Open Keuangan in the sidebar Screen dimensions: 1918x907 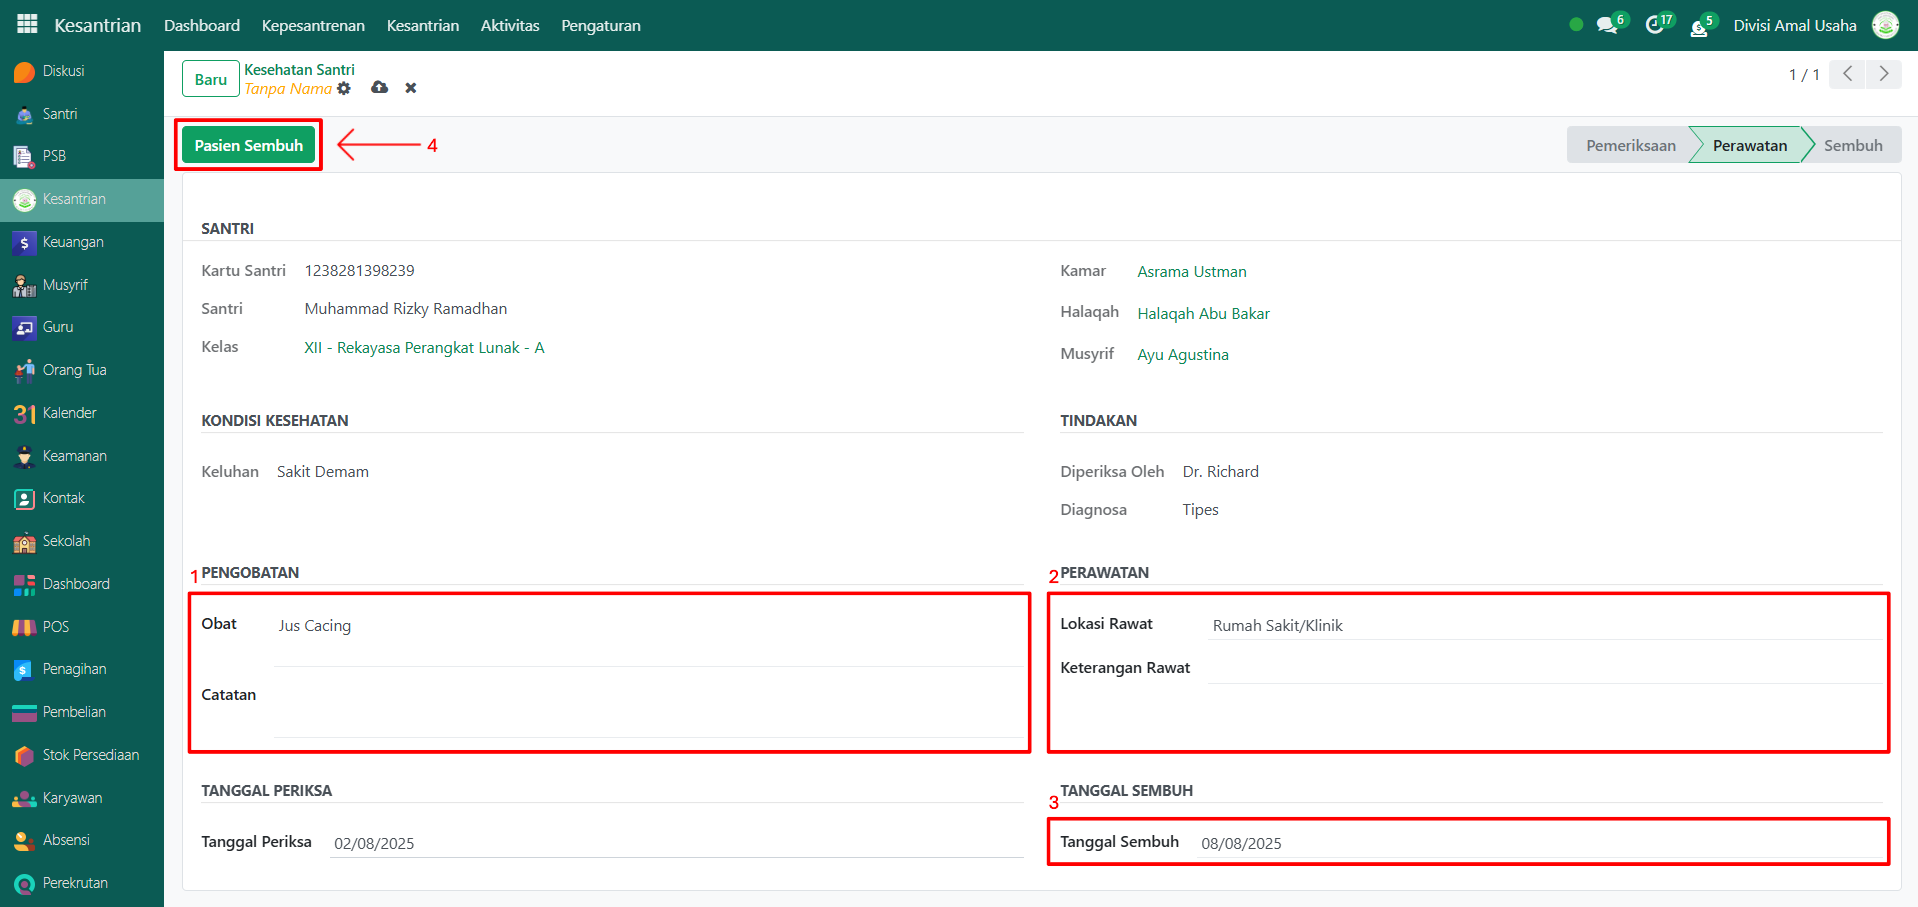click(x=73, y=242)
